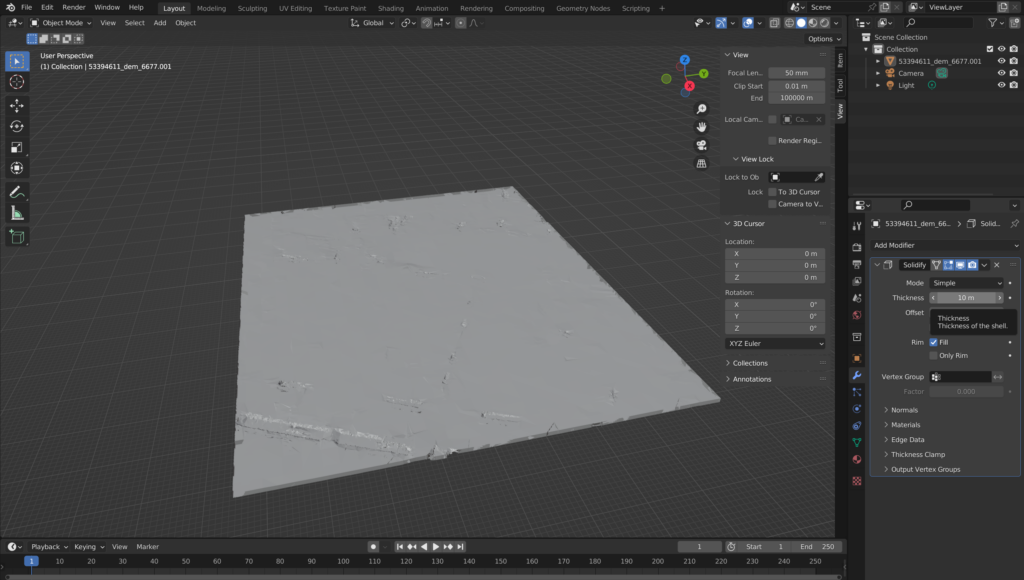Uncheck the Fill rim checkbox

(x=933, y=342)
